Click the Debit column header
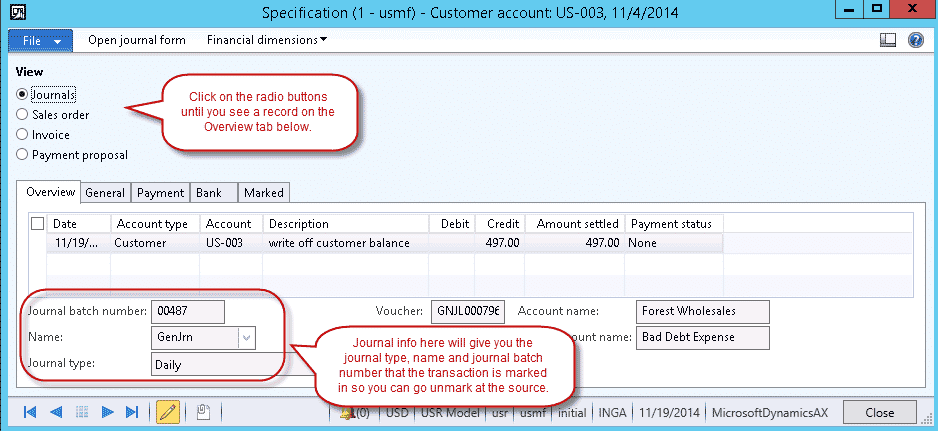The width and height of the screenshot is (938, 431). [x=453, y=224]
